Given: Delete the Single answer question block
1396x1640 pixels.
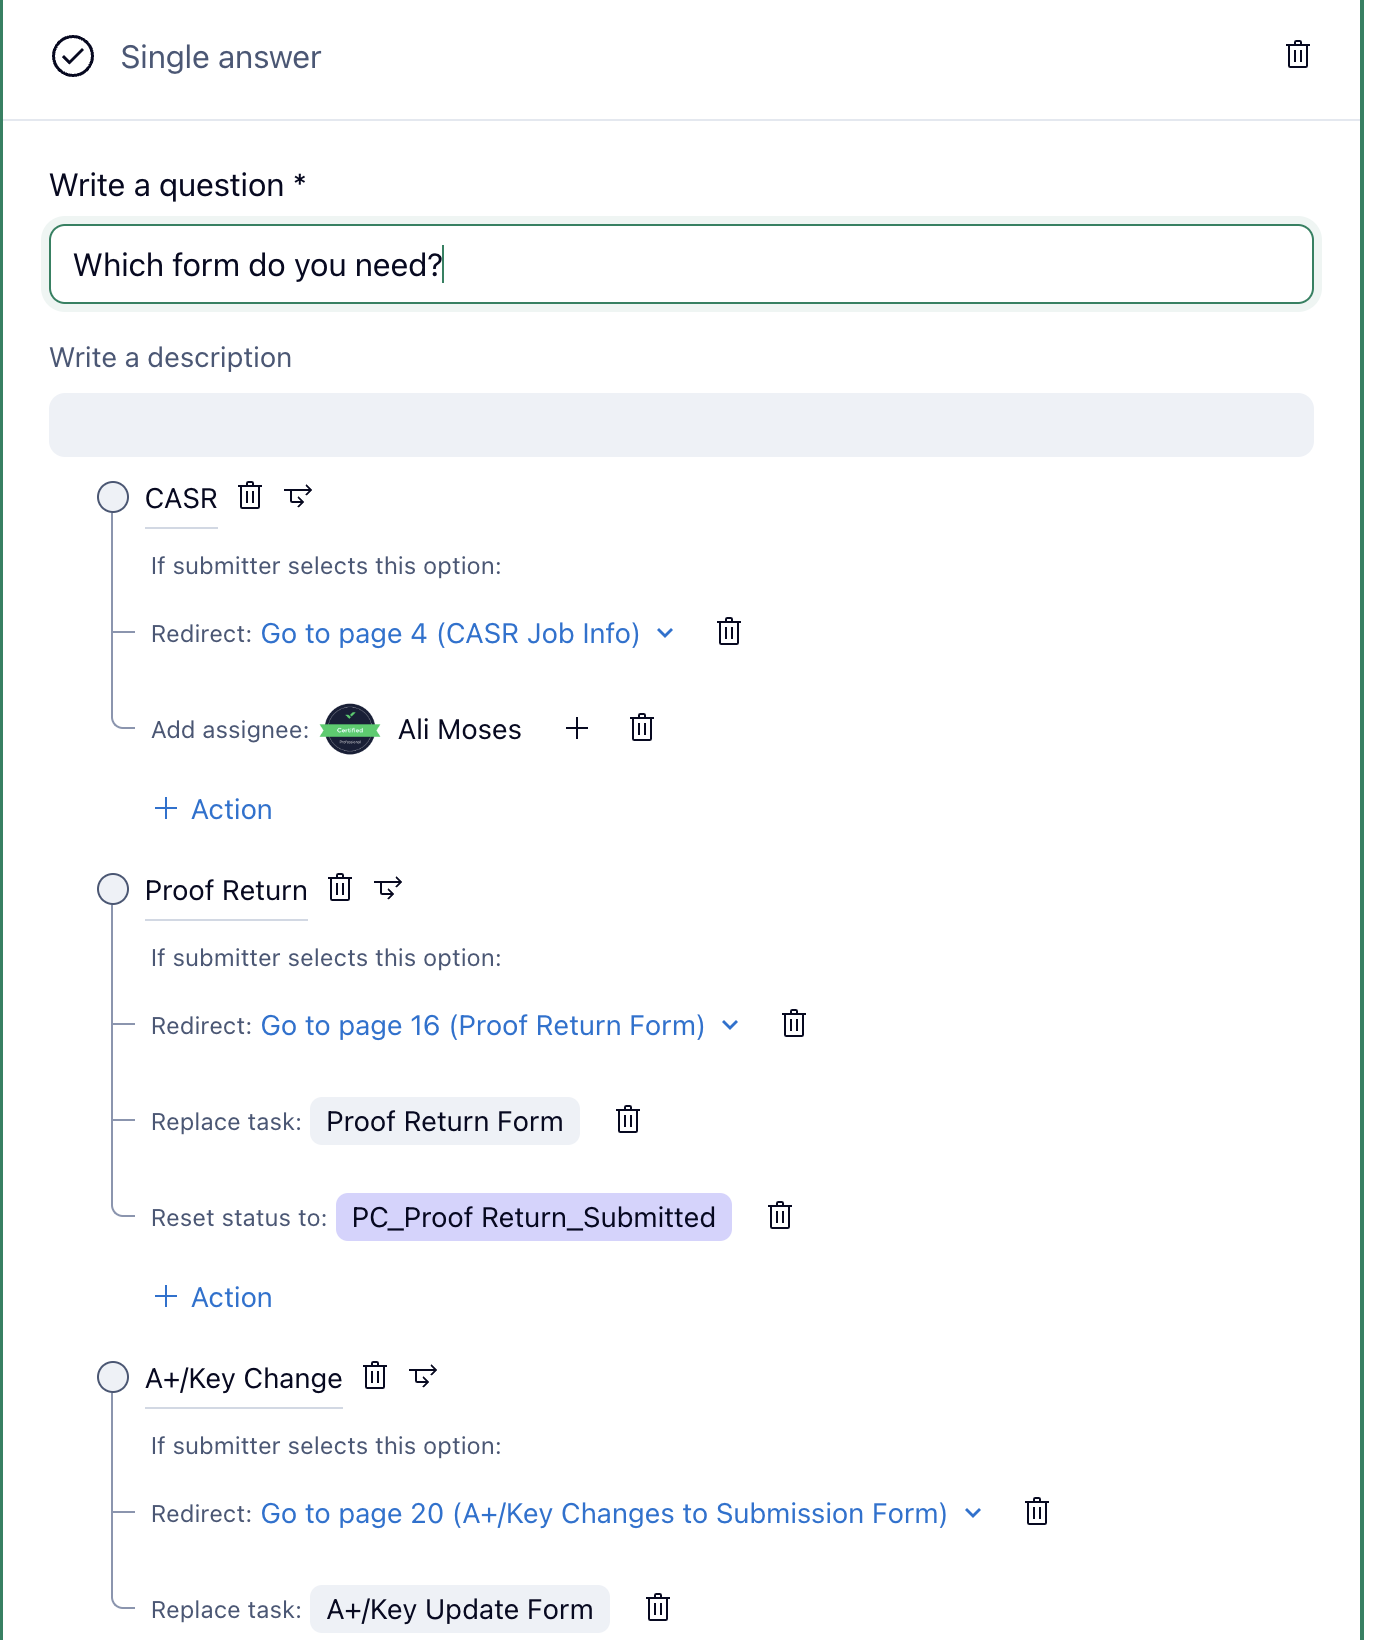Looking at the screenshot, I should tap(1297, 55).
